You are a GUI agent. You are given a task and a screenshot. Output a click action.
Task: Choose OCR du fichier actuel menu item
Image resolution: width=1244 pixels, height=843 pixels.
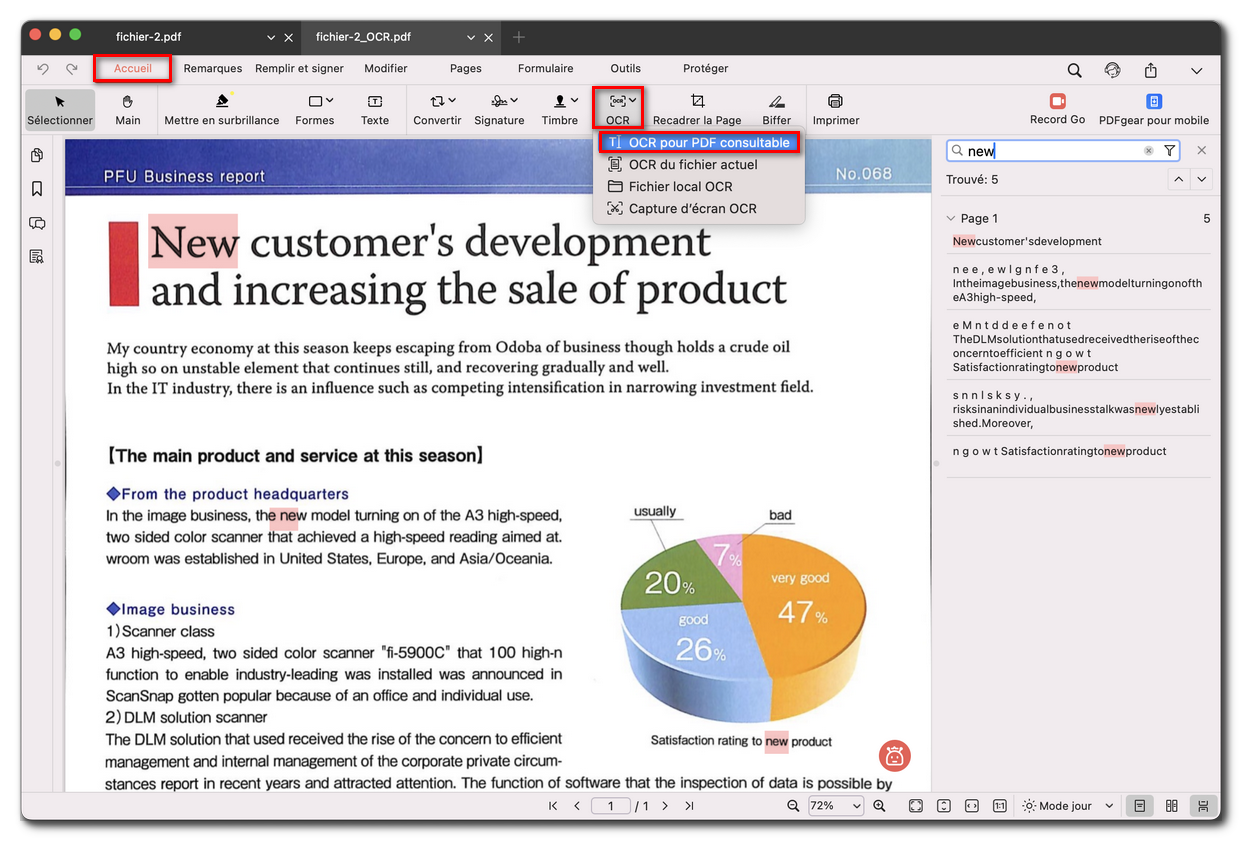(692, 165)
